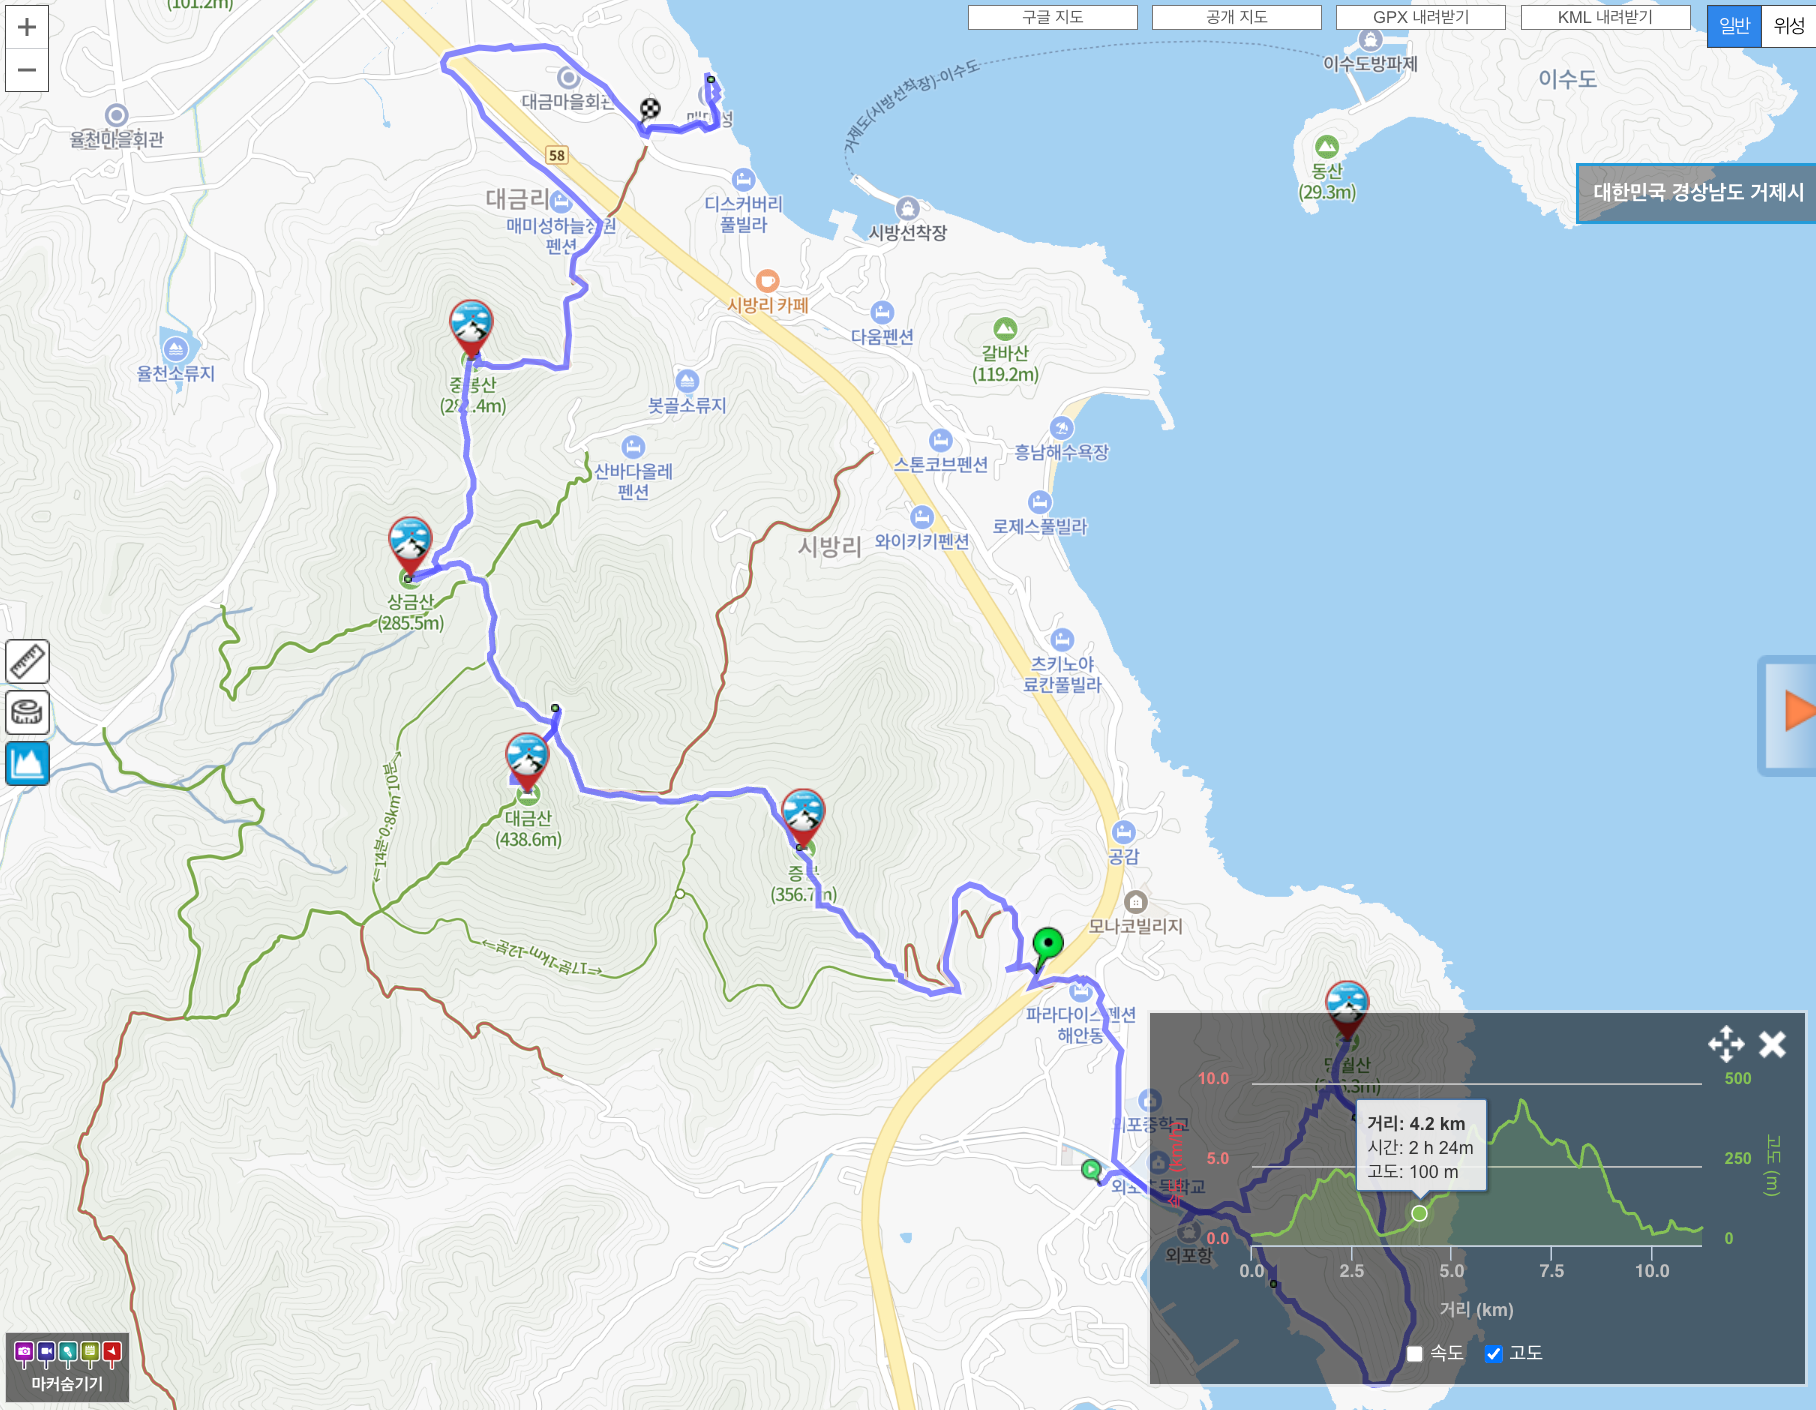Click the 디스커버리 풀빌라 lodging icon
The image size is (1816, 1410).
743,180
